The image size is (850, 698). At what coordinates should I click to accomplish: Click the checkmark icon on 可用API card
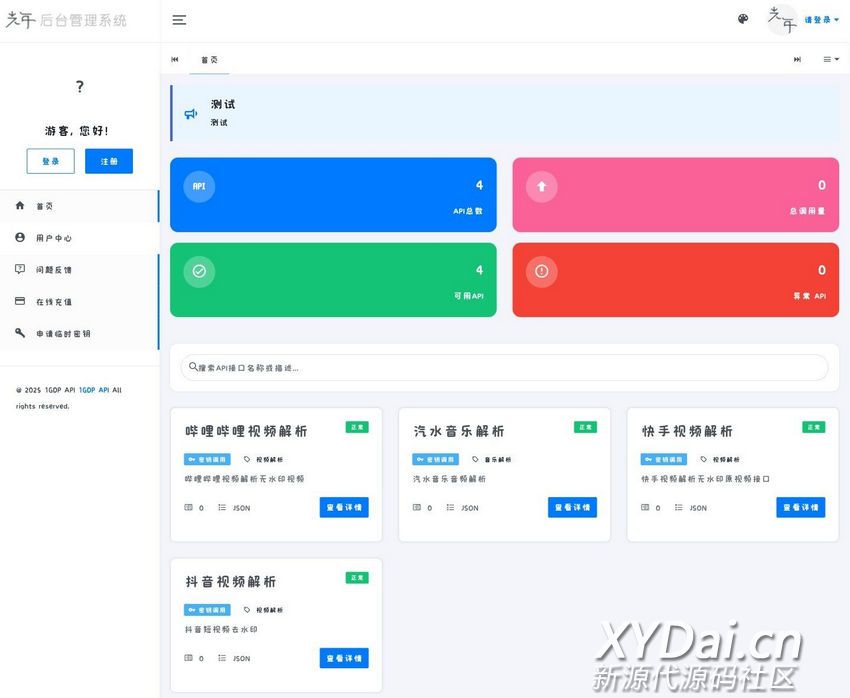pyautogui.click(x=199, y=271)
